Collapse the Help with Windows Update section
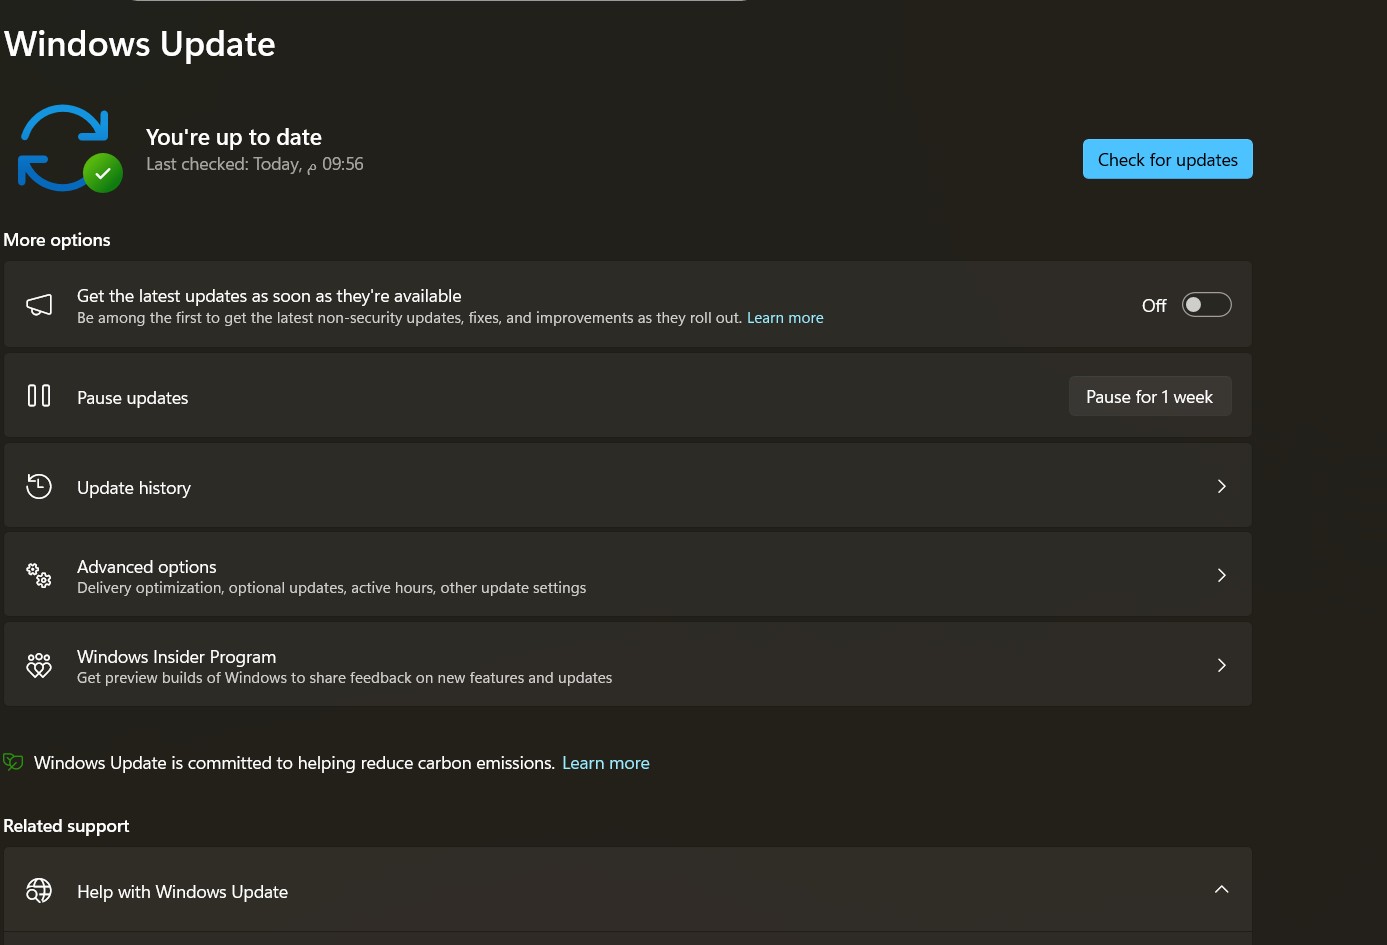Screen dimensions: 1387x945 click(1221, 889)
